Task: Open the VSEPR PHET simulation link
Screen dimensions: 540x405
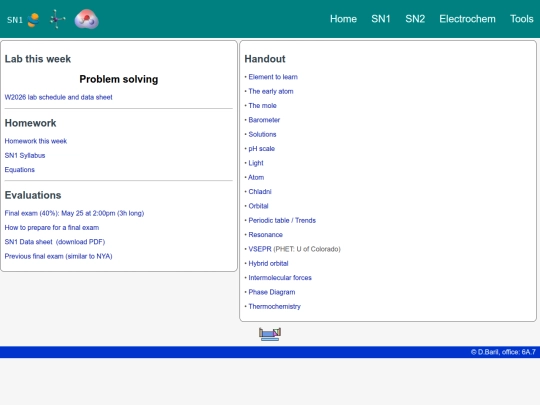Action: 260,249
